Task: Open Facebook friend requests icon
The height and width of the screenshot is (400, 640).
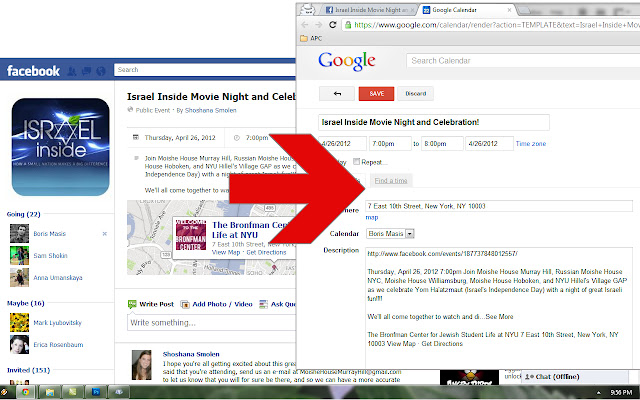Action: [72, 71]
